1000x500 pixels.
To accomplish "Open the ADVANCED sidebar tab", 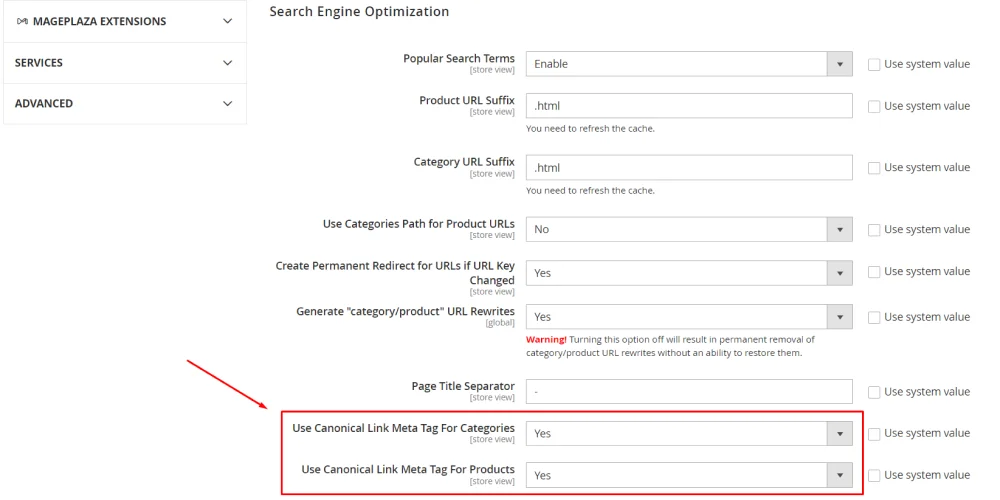I will 125,103.
